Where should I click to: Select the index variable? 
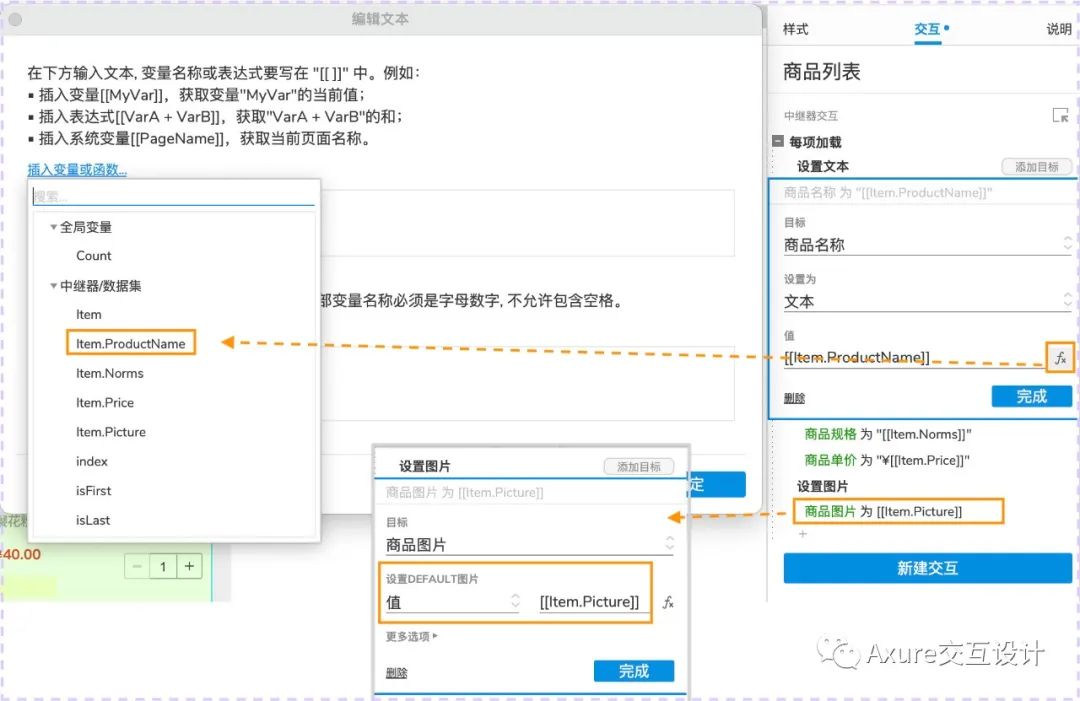[92, 461]
